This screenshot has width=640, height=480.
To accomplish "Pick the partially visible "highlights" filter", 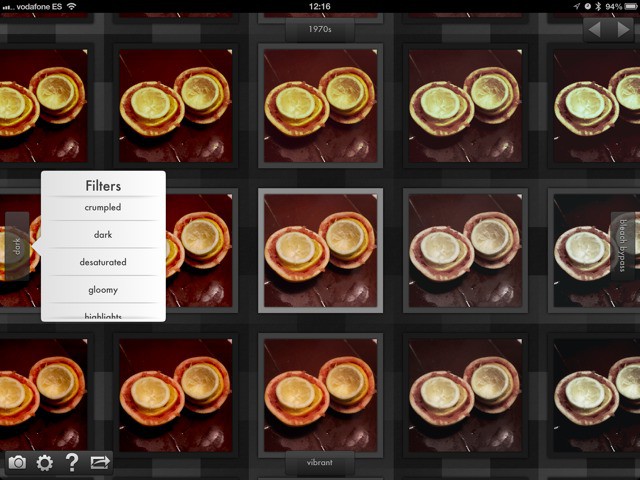I will 103,314.
